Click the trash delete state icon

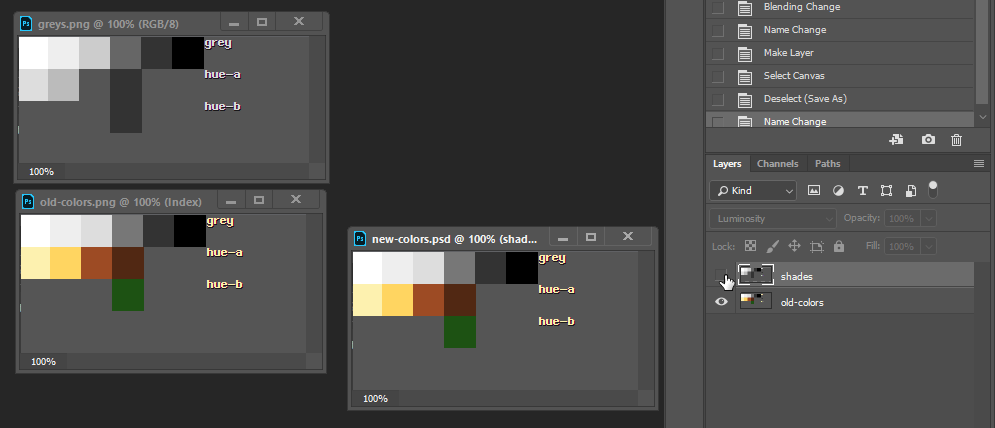coord(957,141)
